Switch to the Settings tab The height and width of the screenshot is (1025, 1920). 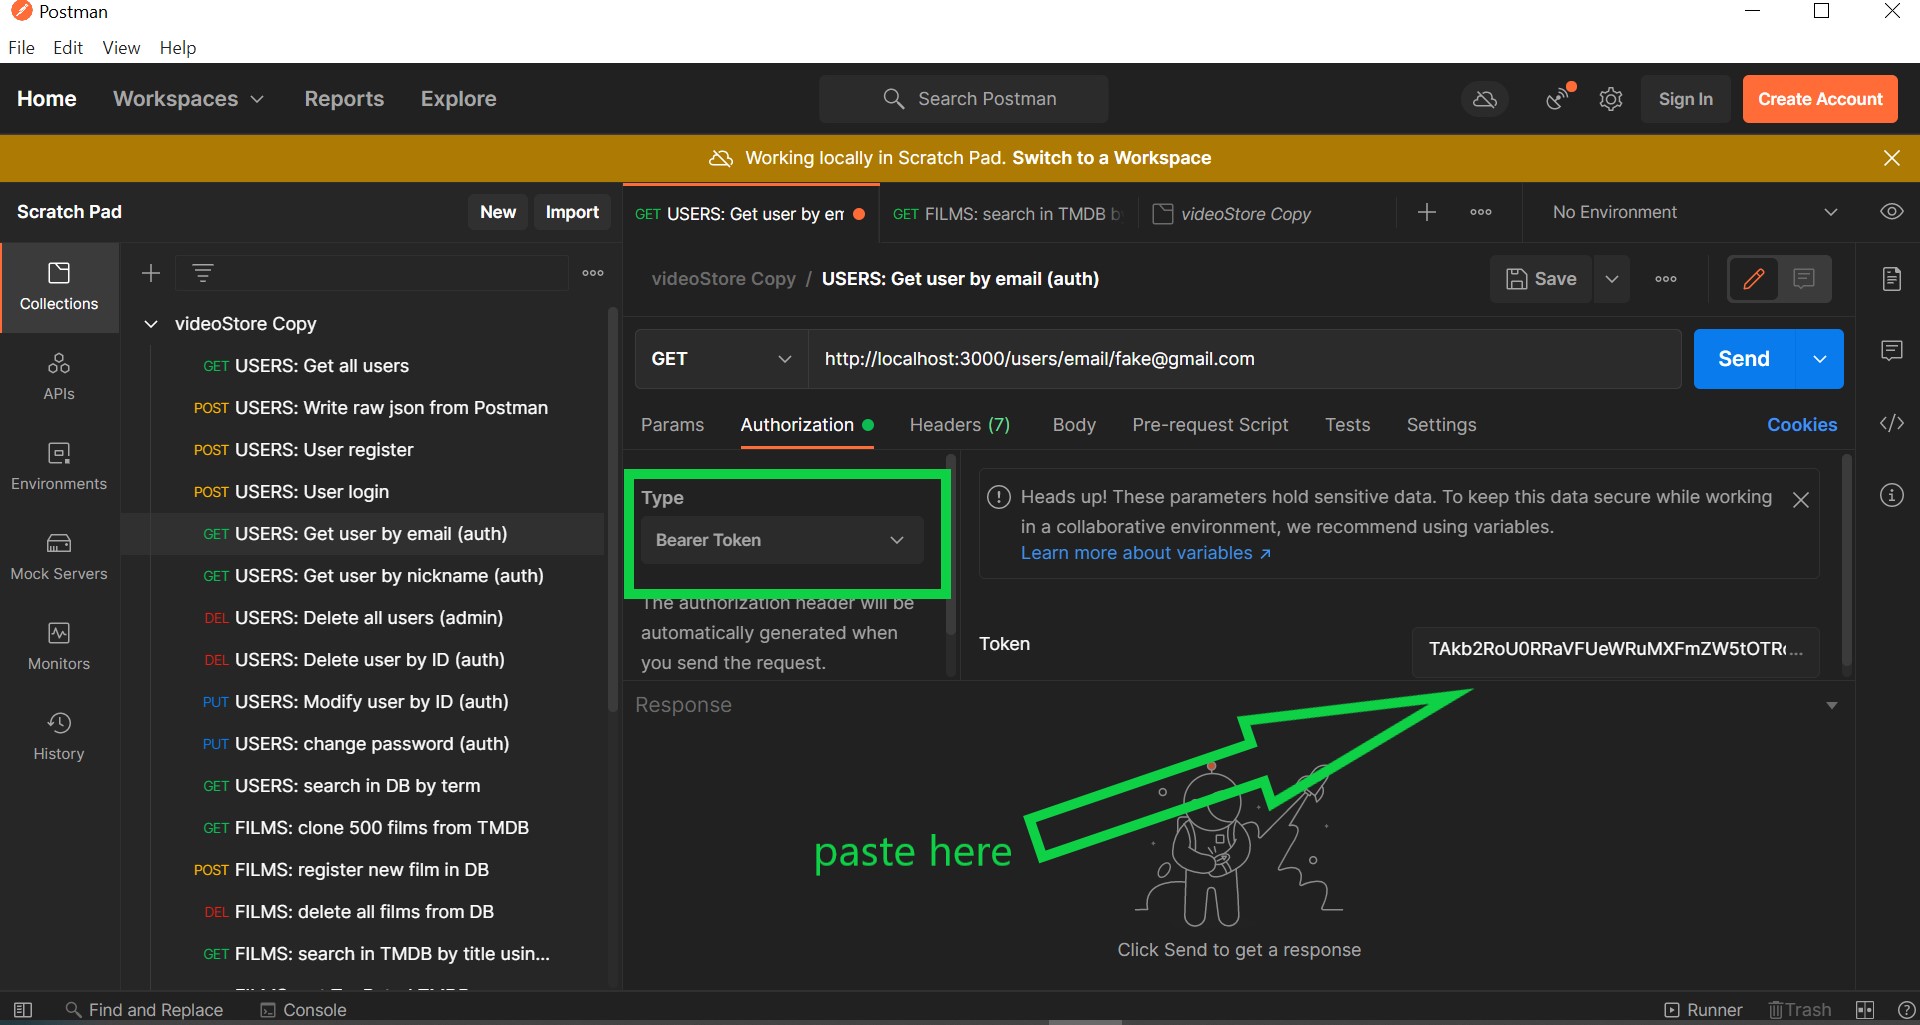[x=1441, y=425]
